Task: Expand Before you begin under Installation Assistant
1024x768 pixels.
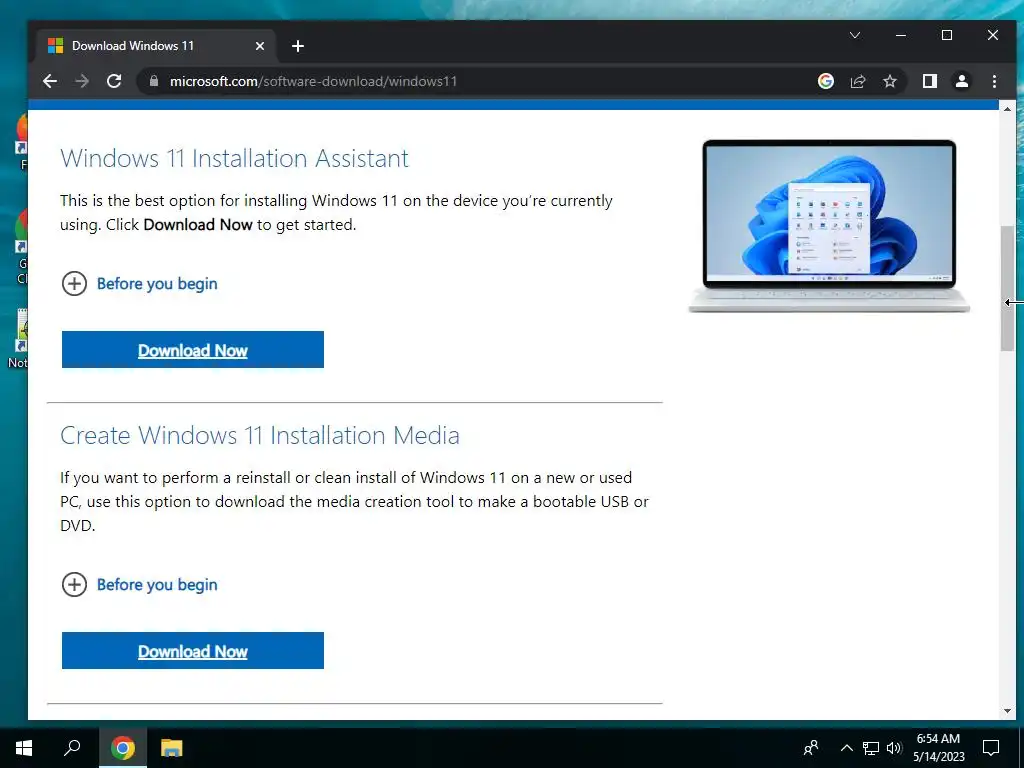Action: (140, 283)
